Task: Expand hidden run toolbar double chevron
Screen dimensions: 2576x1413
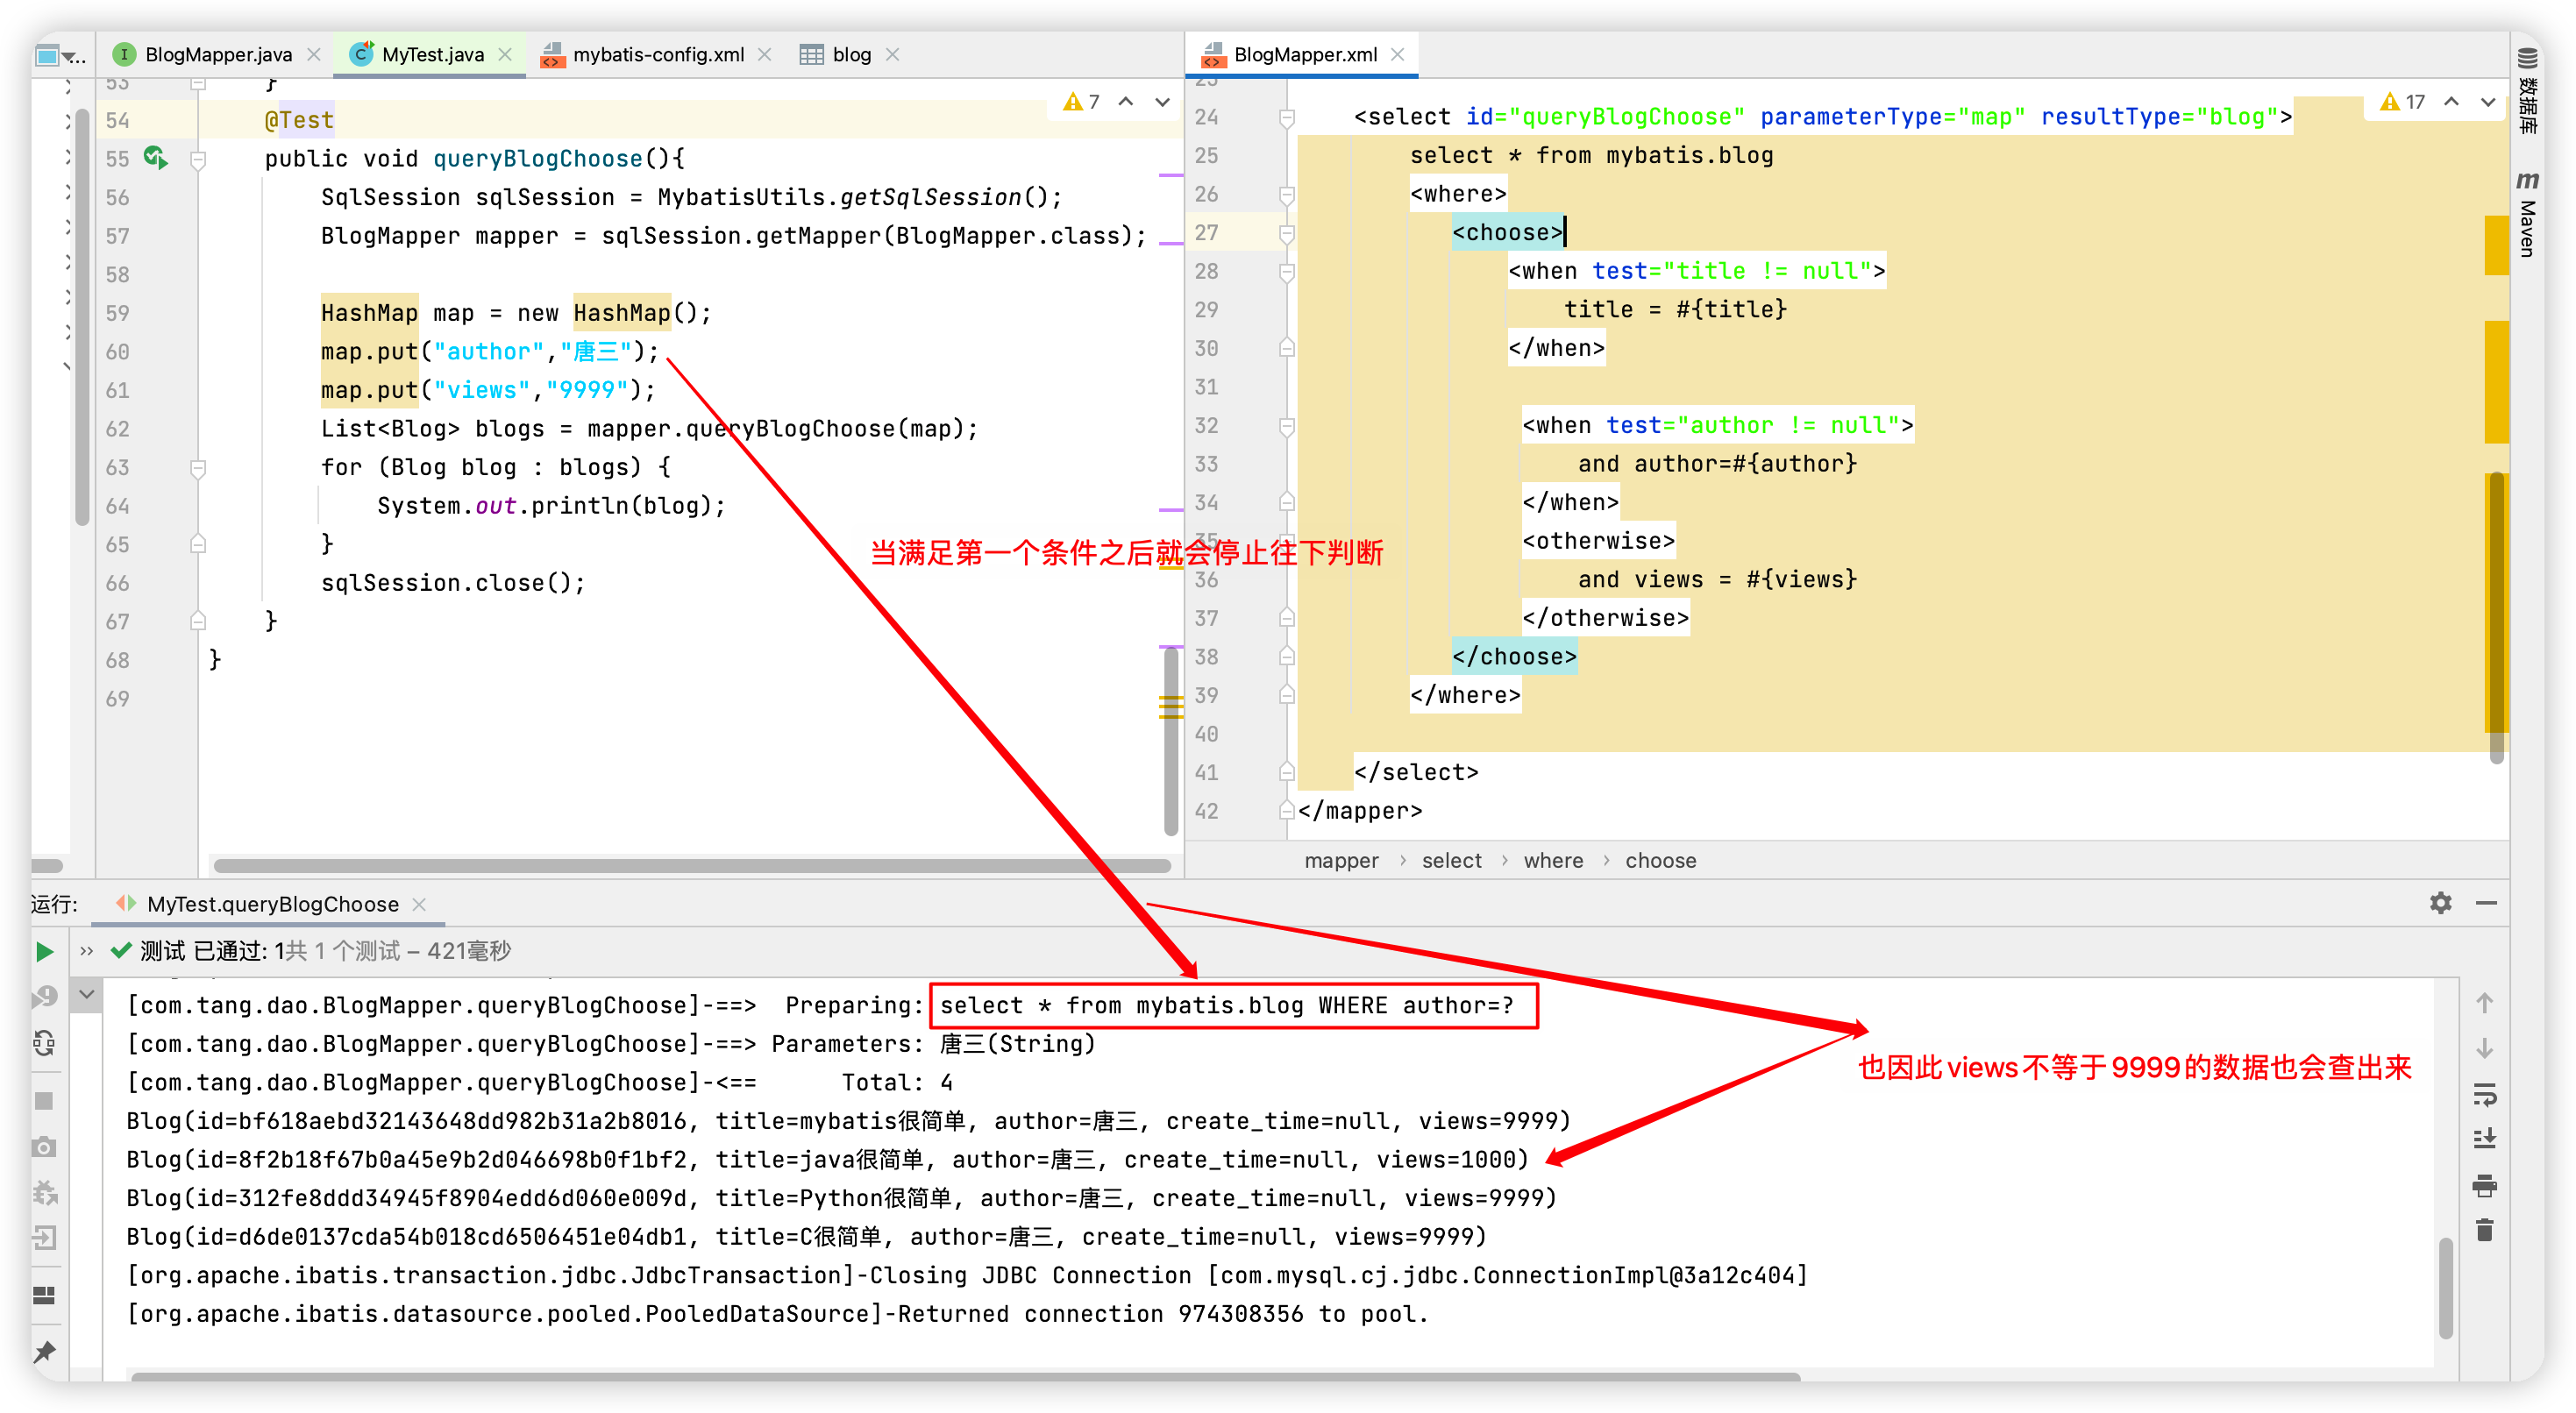Action: (x=87, y=951)
